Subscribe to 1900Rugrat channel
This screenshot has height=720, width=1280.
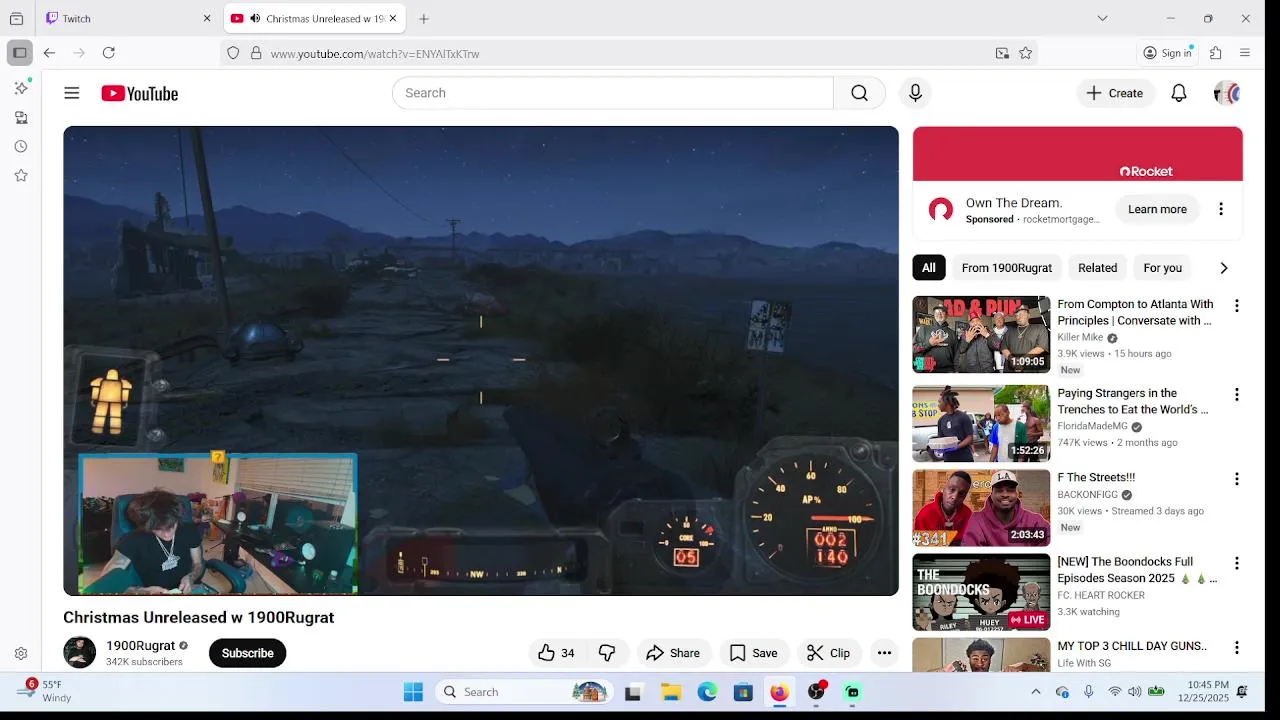click(247, 653)
